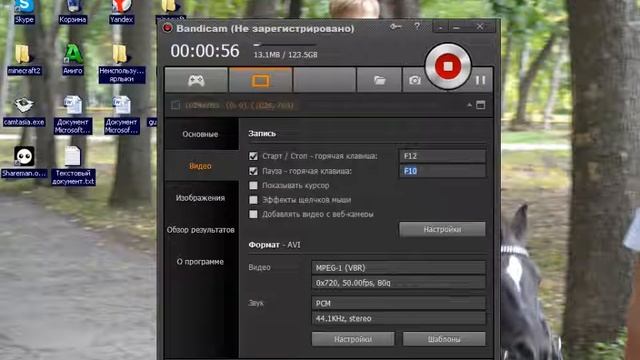This screenshot has height=360, width=640.
Task: Open the Обзор результатов tab
Action: coord(200,230)
